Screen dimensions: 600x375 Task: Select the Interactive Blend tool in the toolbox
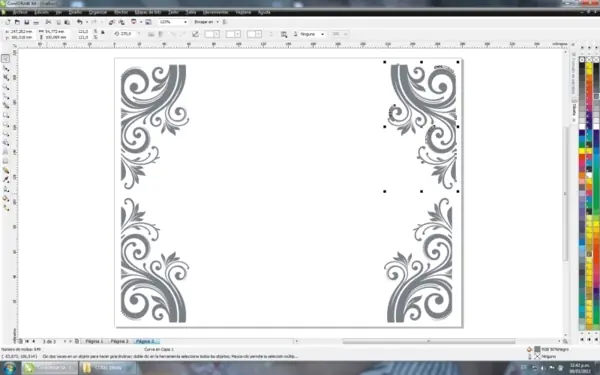click(5, 170)
